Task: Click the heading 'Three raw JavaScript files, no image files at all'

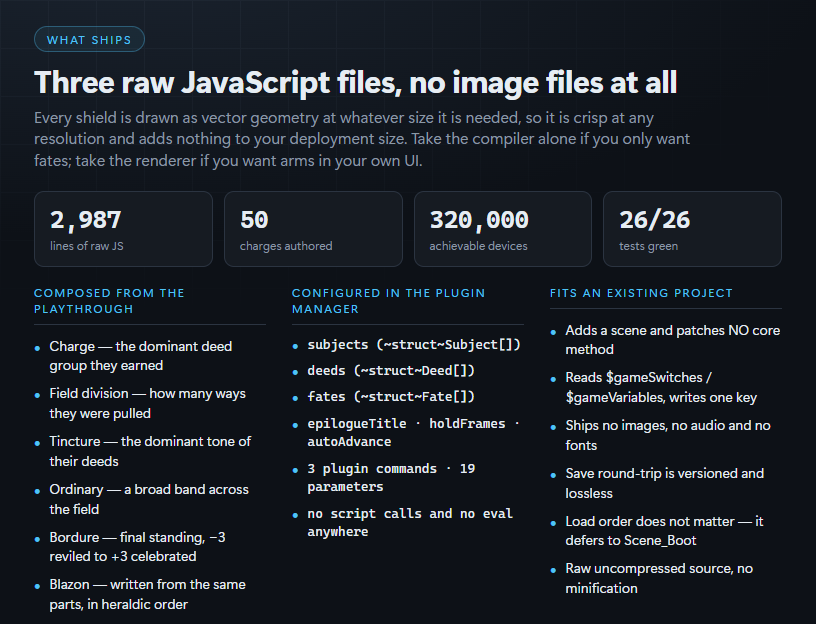Action: point(355,83)
